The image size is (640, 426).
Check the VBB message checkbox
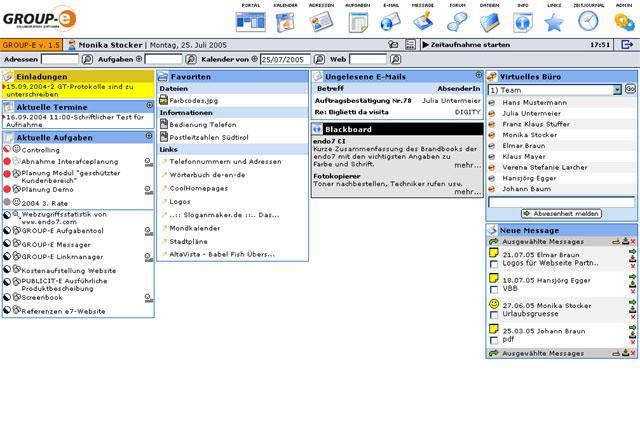click(x=494, y=290)
